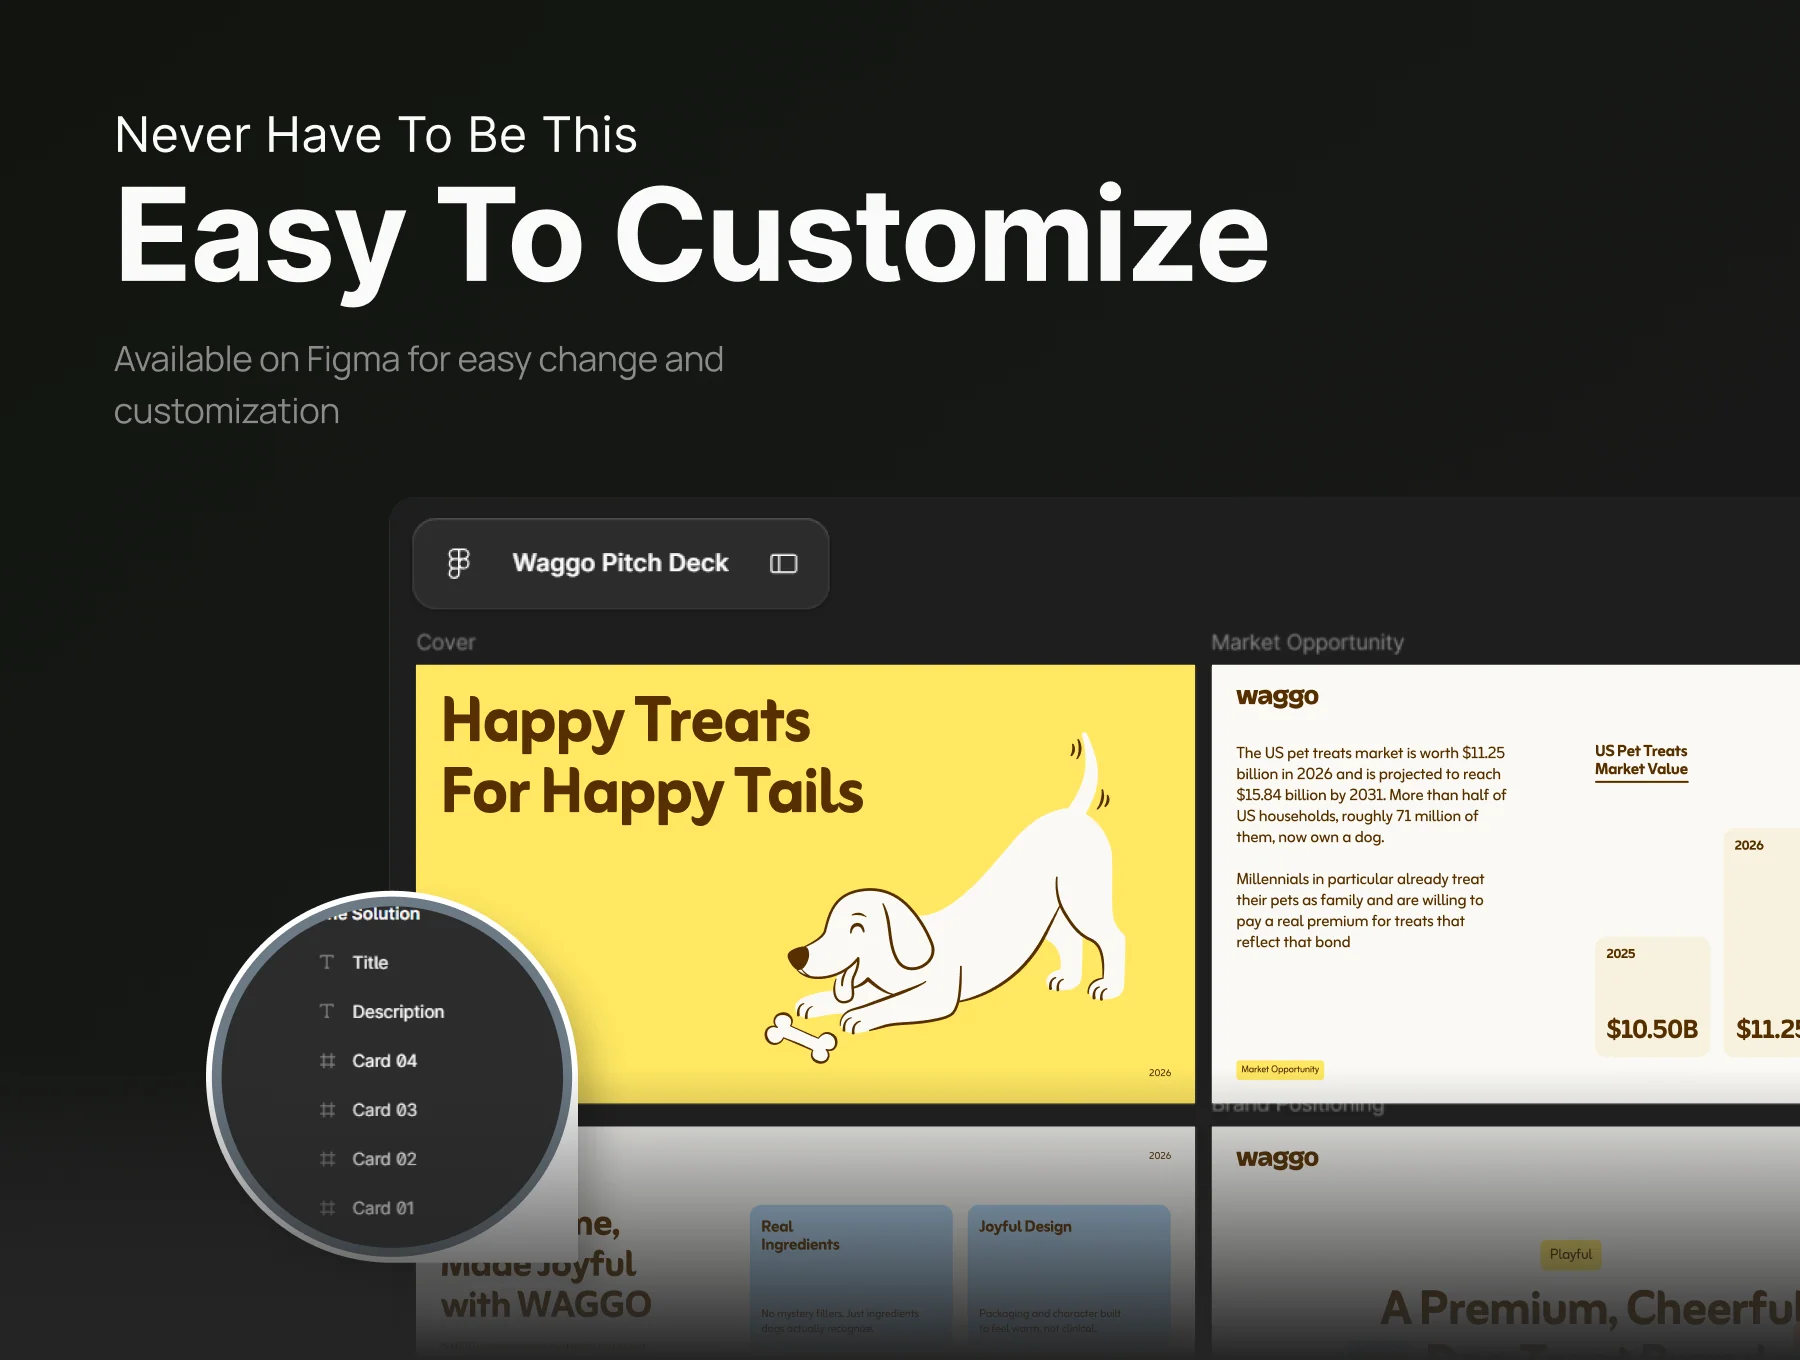The width and height of the screenshot is (1800, 1360).
Task: Select the 2025 $10.50B bar card
Action: [1652, 996]
